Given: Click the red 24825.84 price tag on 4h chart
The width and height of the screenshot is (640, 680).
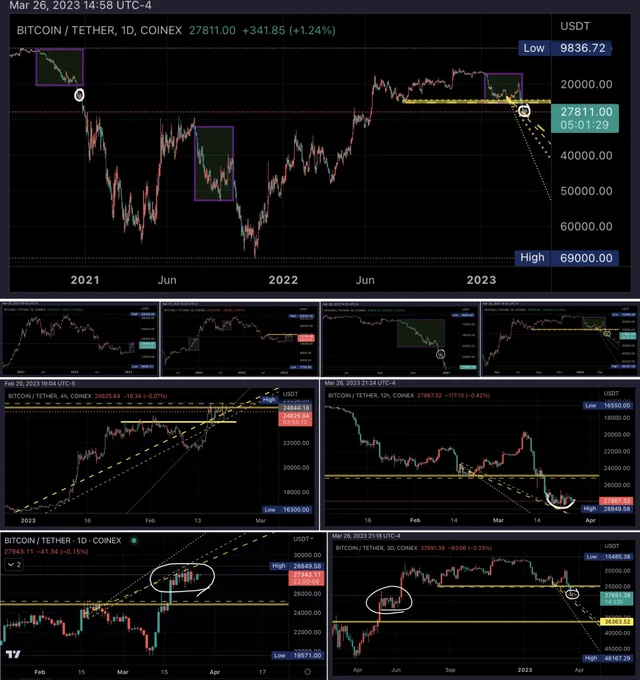Looking at the screenshot, I should pos(295,419).
